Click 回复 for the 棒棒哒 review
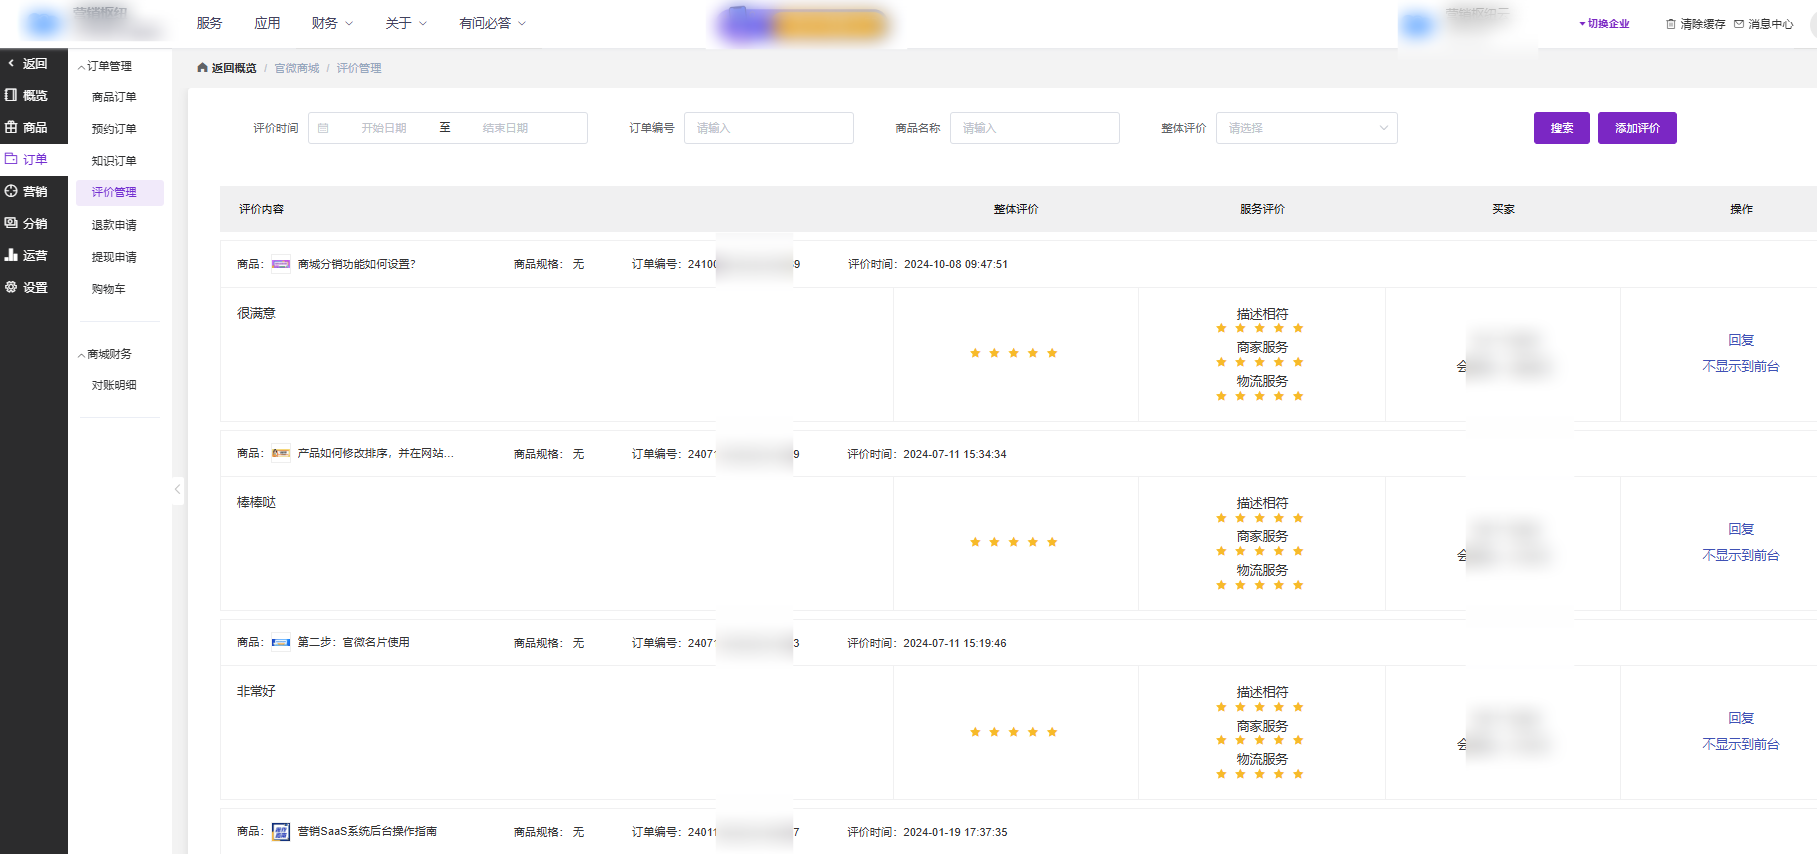The image size is (1817, 854). pos(1741,529)
